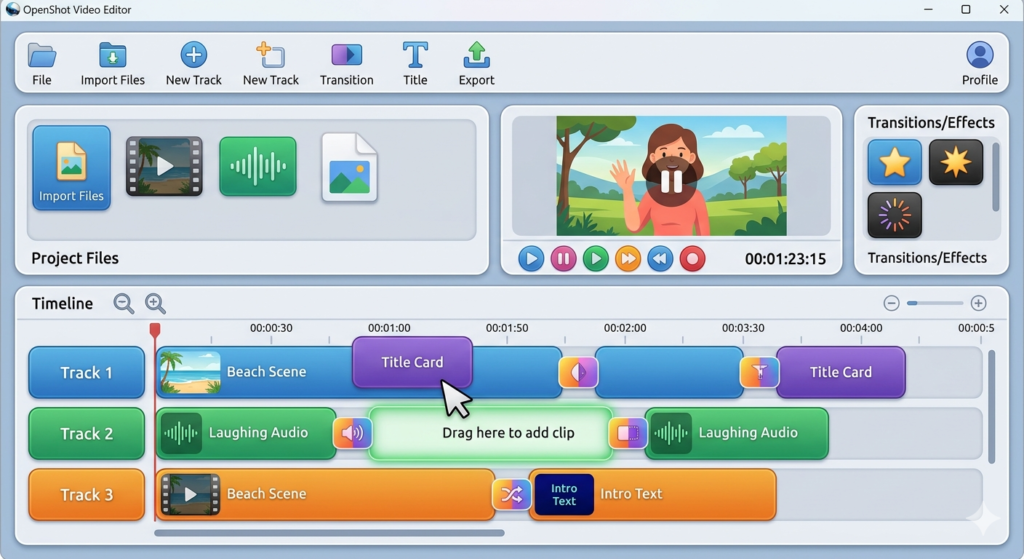Select the second Laughing Audio clip
The height and width of the screenshot is (559, 1024).
737,433
